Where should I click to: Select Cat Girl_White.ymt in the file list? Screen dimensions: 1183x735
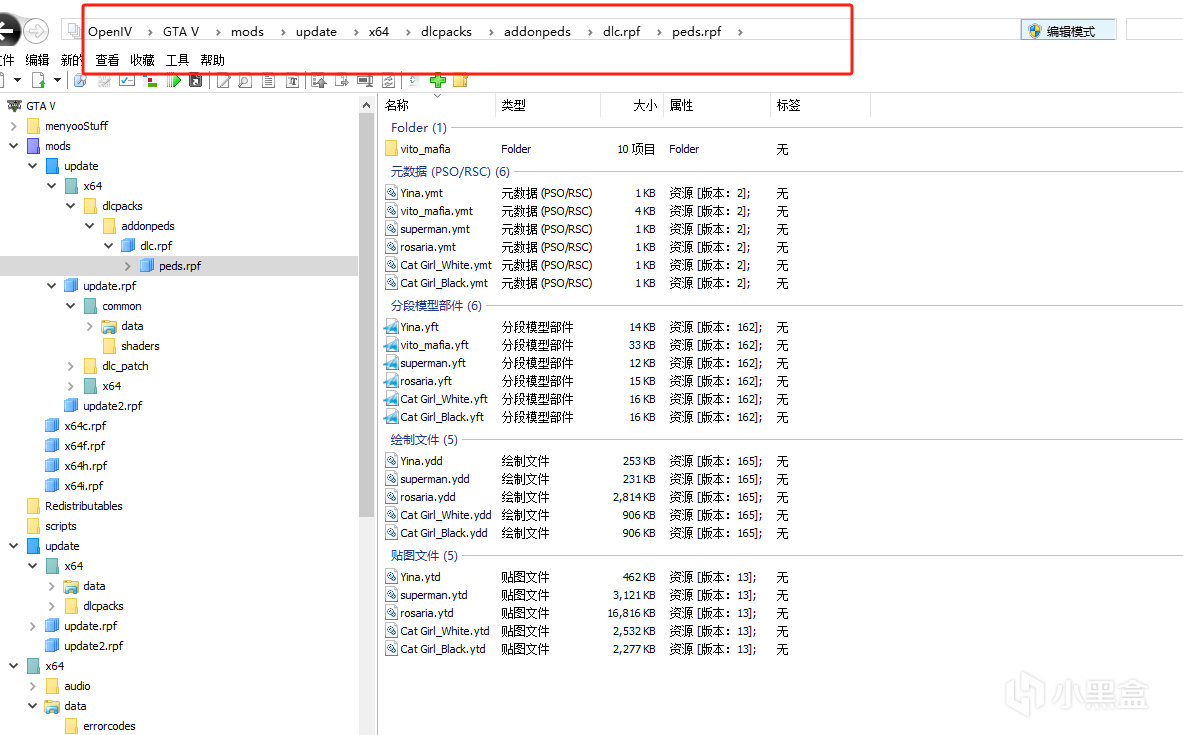(x=446, y=265)
